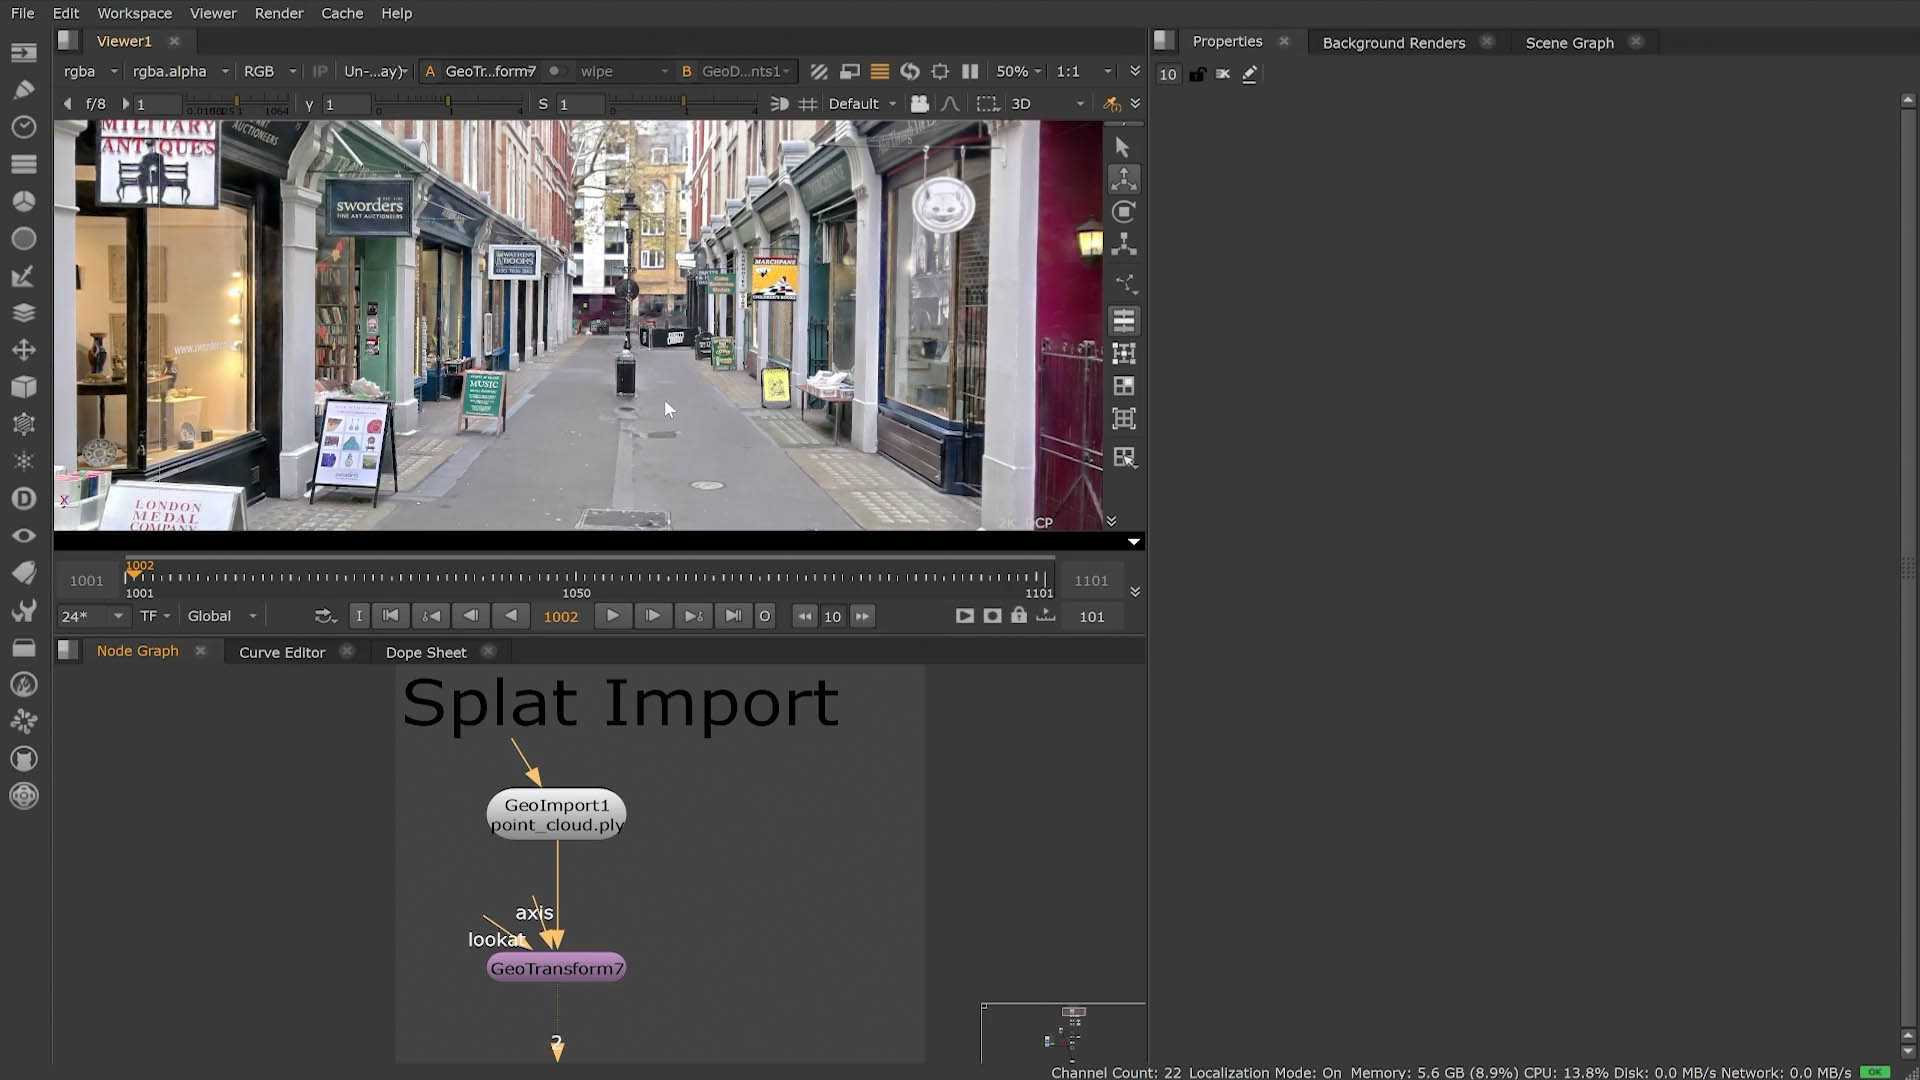Select the Roto tool in left toolbar

pos(24,89)
